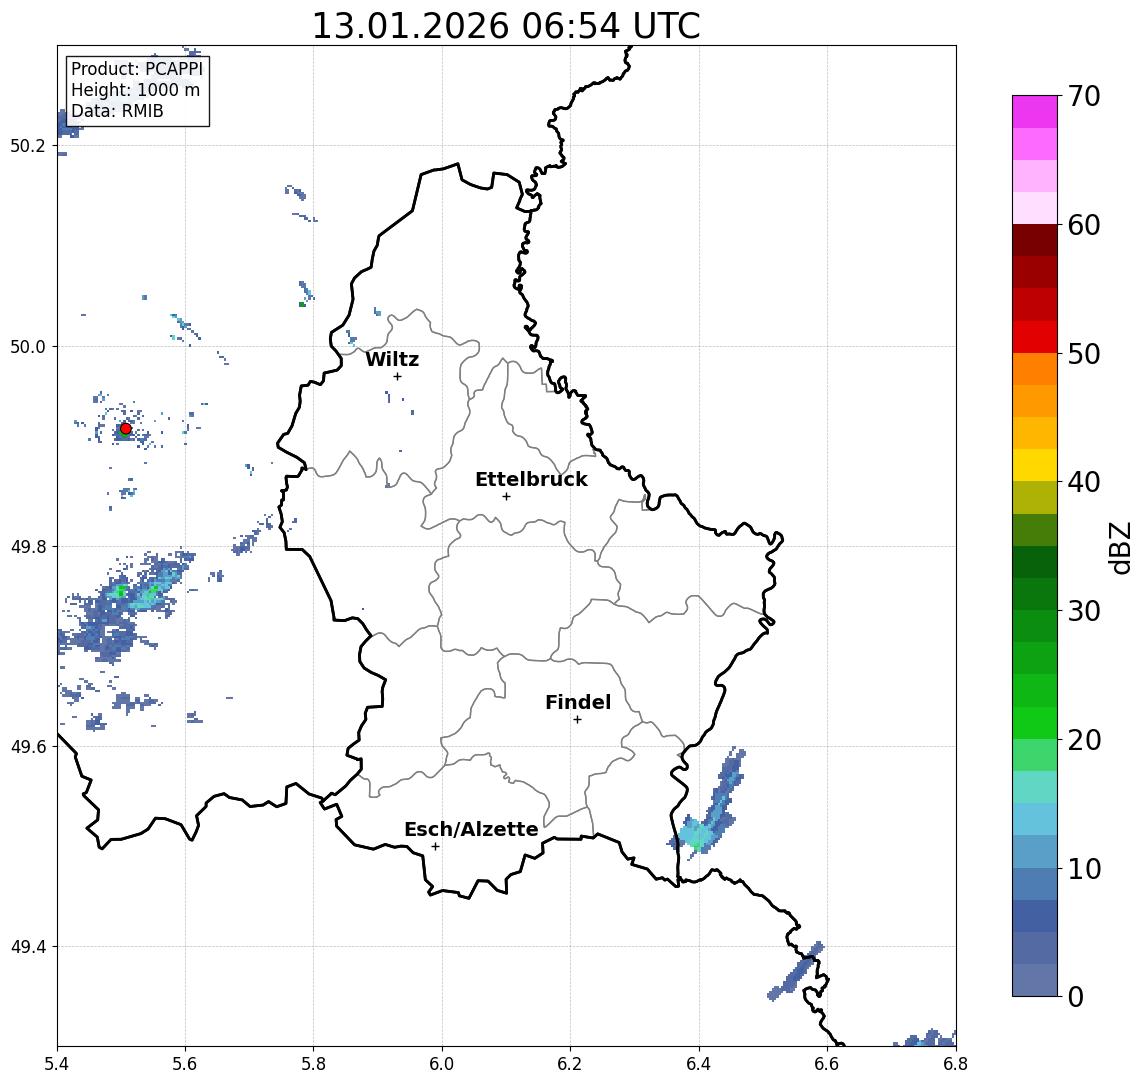Click the 40 tick label on colorbar
The image size is (1145, 1084).
[1084, 482]
